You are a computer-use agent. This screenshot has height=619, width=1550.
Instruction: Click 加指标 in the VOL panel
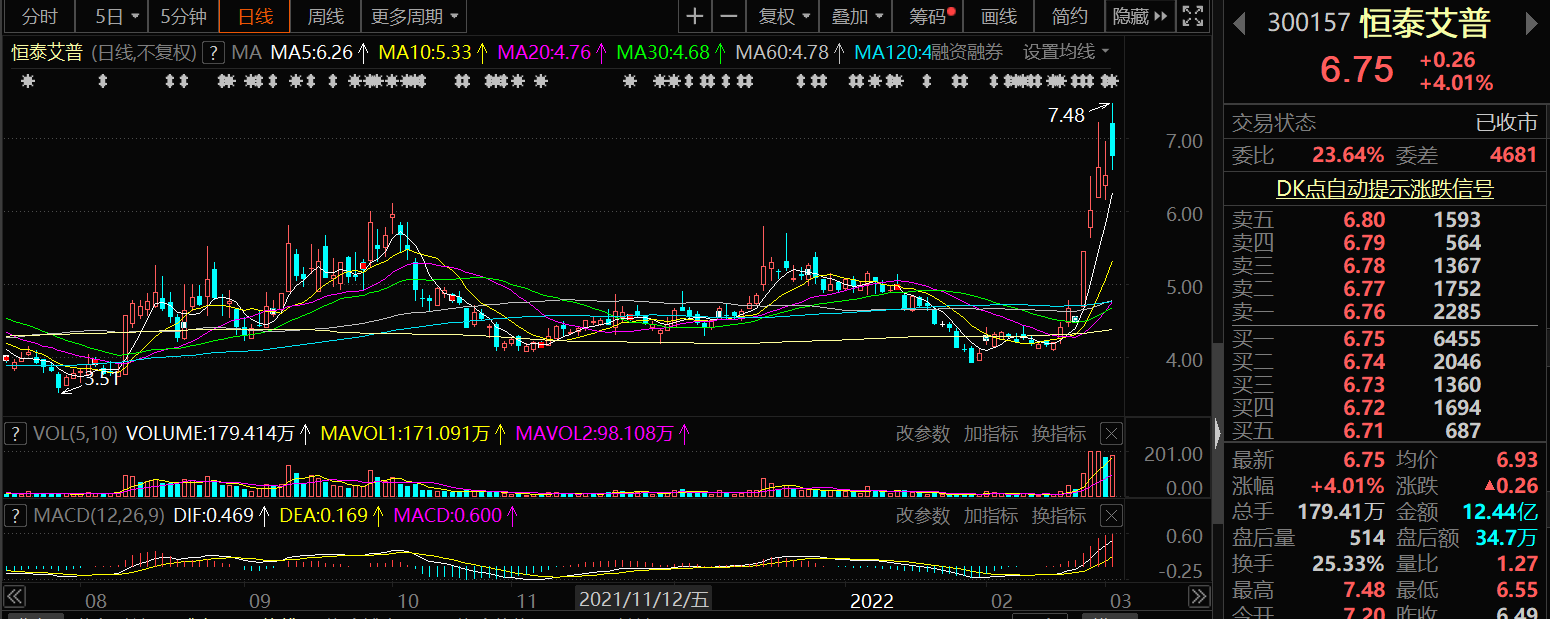click(x=990, y=434)
